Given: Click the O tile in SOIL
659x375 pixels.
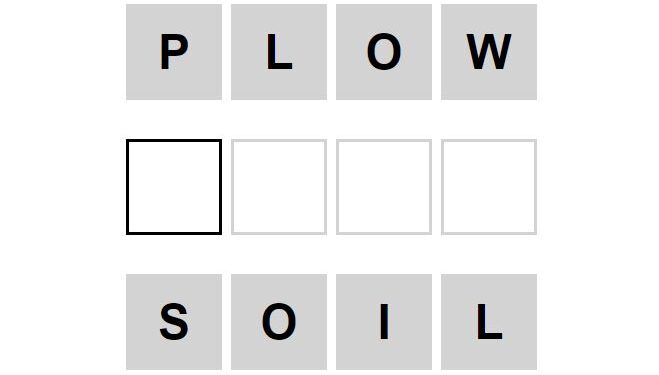Looking at the screenshot, I should 279,322.
